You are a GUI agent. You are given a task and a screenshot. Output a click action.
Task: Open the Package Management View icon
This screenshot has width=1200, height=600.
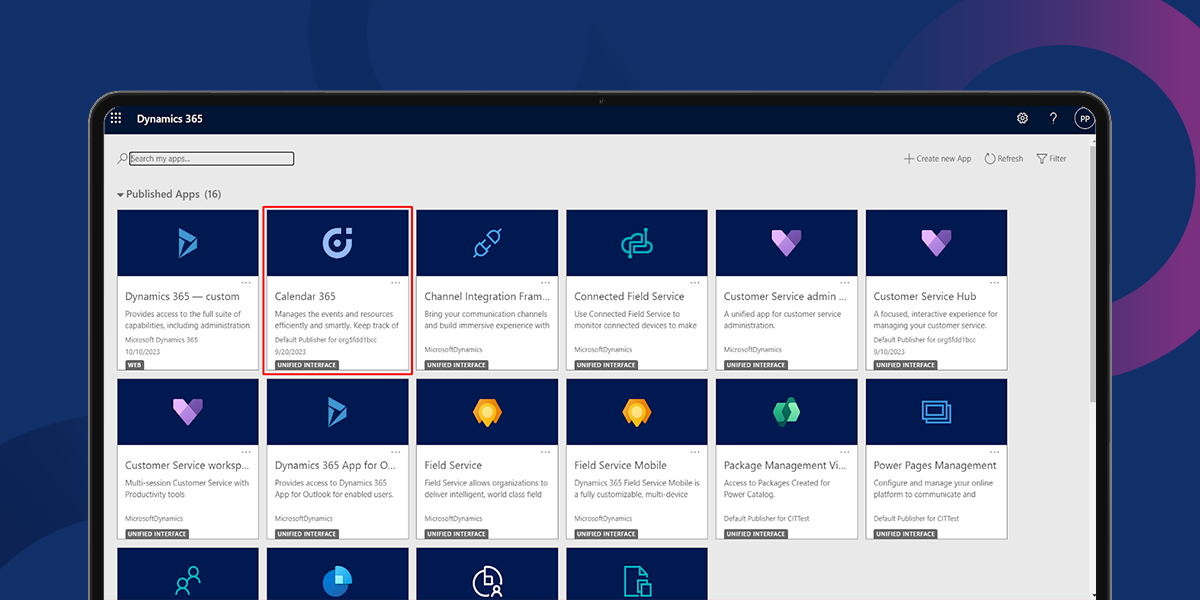click(786, 412)
